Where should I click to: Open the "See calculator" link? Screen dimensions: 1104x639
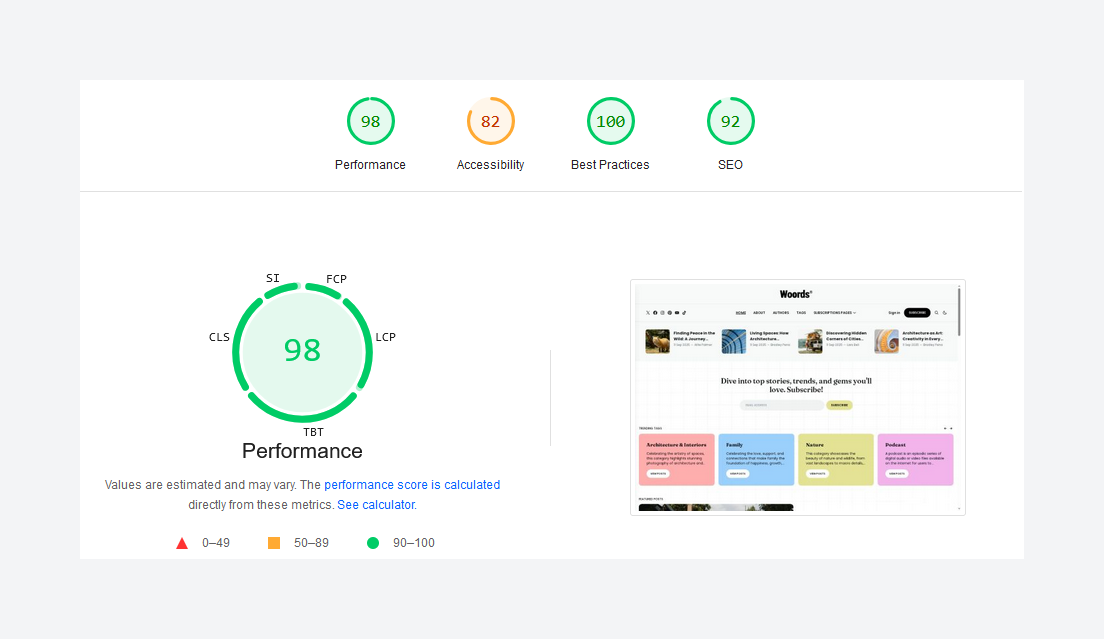pos(375,505)
